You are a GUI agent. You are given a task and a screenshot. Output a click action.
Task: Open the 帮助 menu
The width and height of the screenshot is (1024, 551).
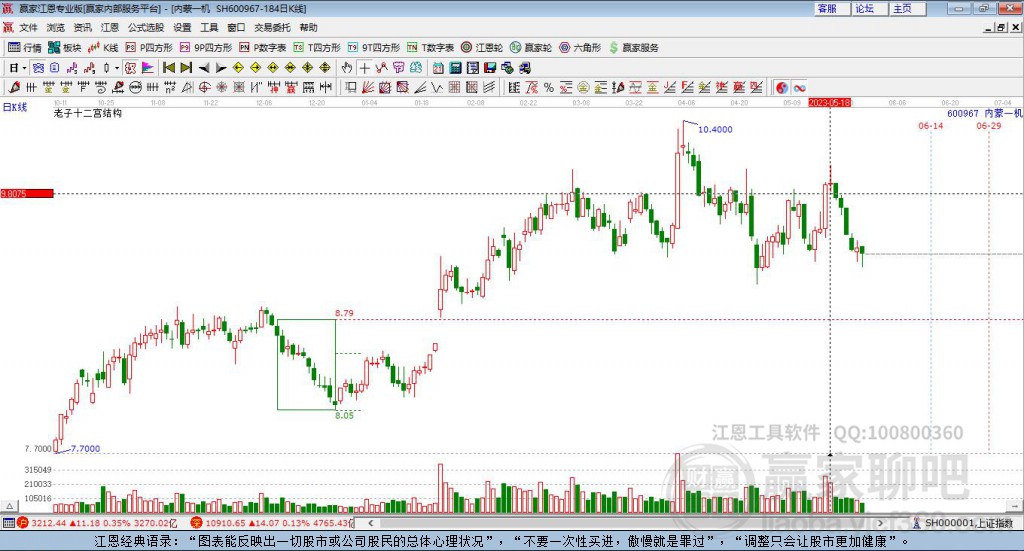(308, 27)
